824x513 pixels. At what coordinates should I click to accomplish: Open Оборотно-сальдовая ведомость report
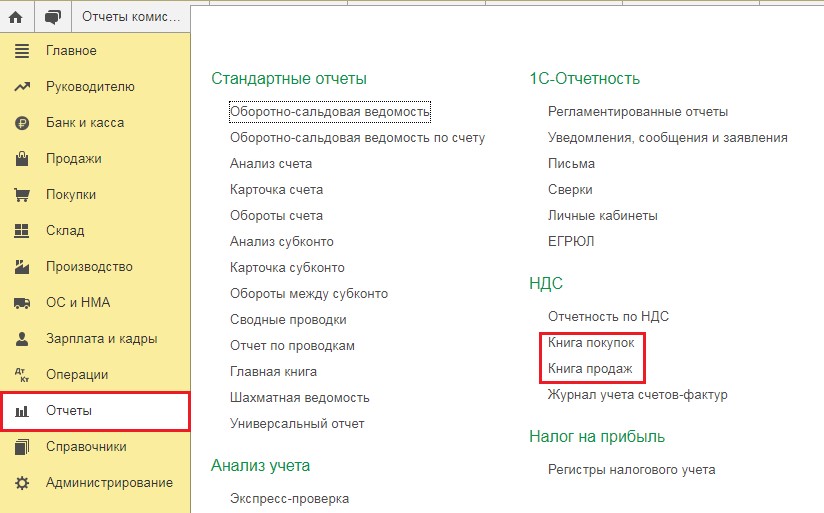point(330,112)
